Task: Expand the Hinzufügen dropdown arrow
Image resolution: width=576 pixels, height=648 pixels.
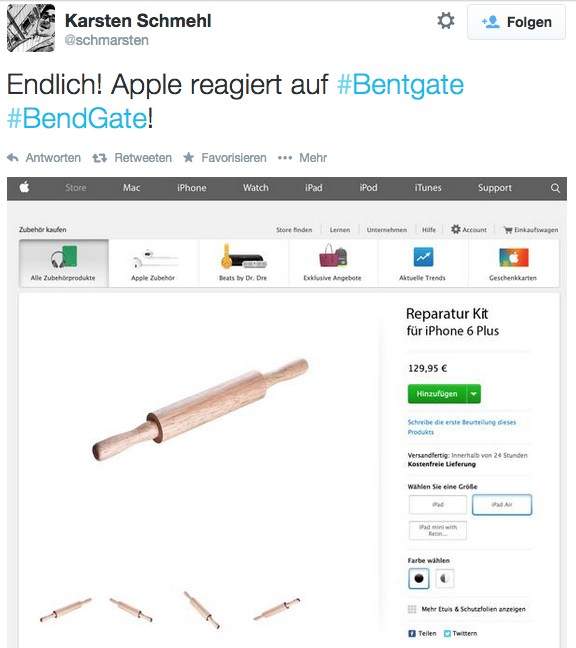Action: 474,394
